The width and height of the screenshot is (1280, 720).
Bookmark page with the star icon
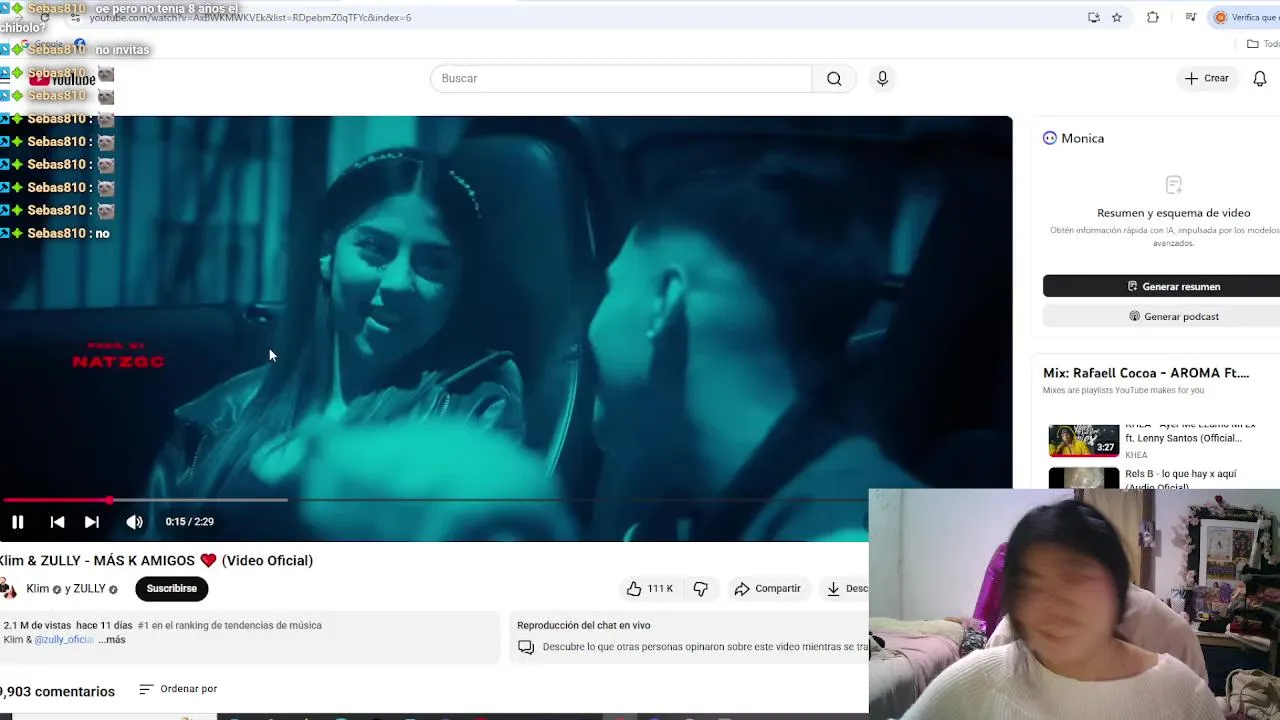click(1117, 17)
